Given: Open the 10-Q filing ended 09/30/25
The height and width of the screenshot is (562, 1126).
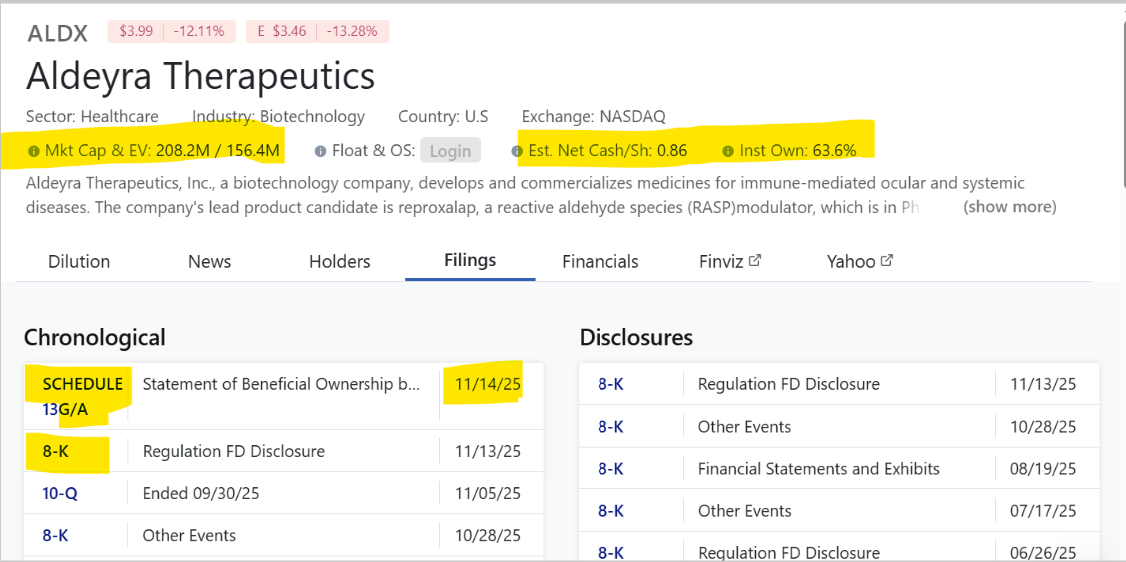Looking at the screenshot, I should [59, 493].
